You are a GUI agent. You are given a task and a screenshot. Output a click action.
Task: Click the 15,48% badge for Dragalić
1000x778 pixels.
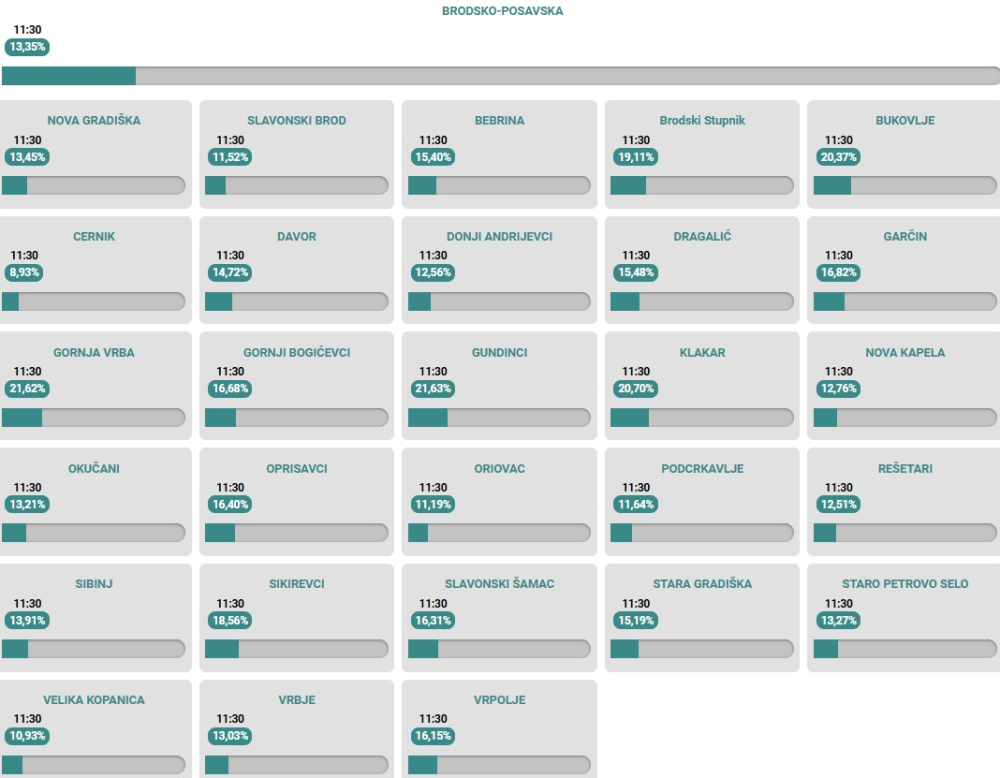(x=636, y=272)
